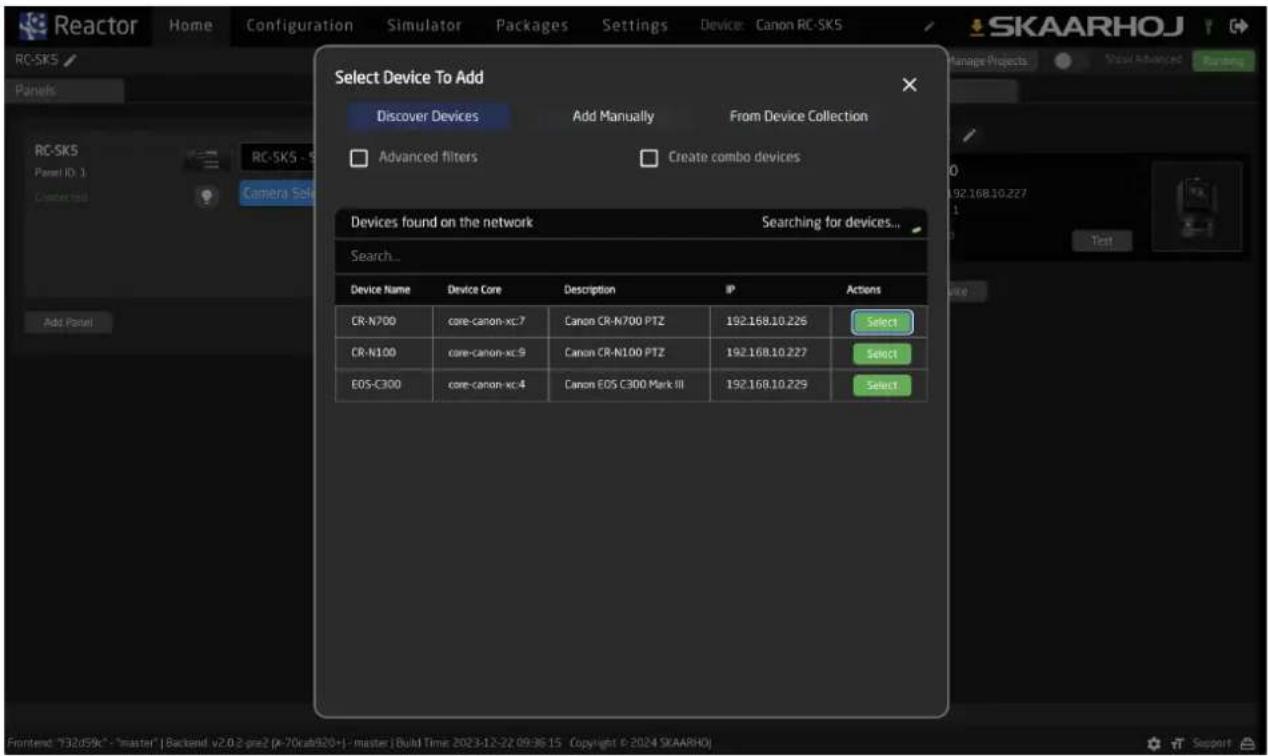
Task: Click the core-canon-xc:4 cell
Action: (491, 385)
